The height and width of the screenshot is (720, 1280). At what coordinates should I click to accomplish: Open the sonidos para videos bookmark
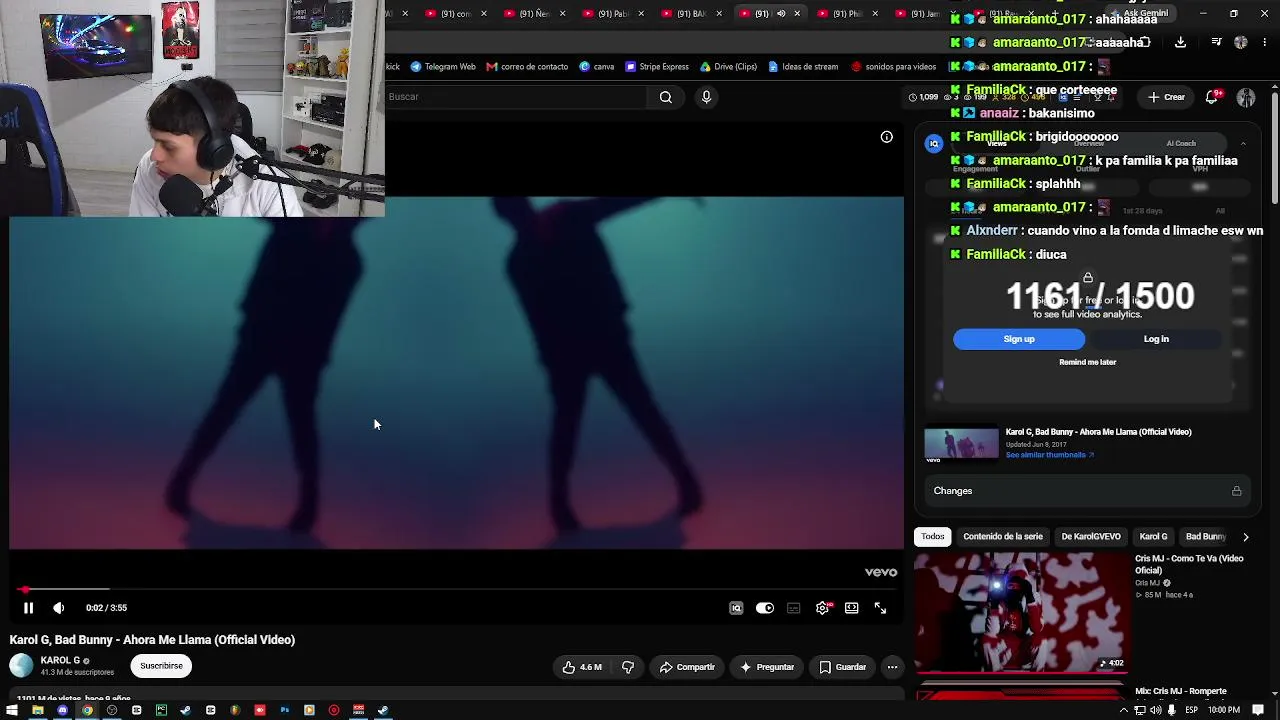coord(894,67)
